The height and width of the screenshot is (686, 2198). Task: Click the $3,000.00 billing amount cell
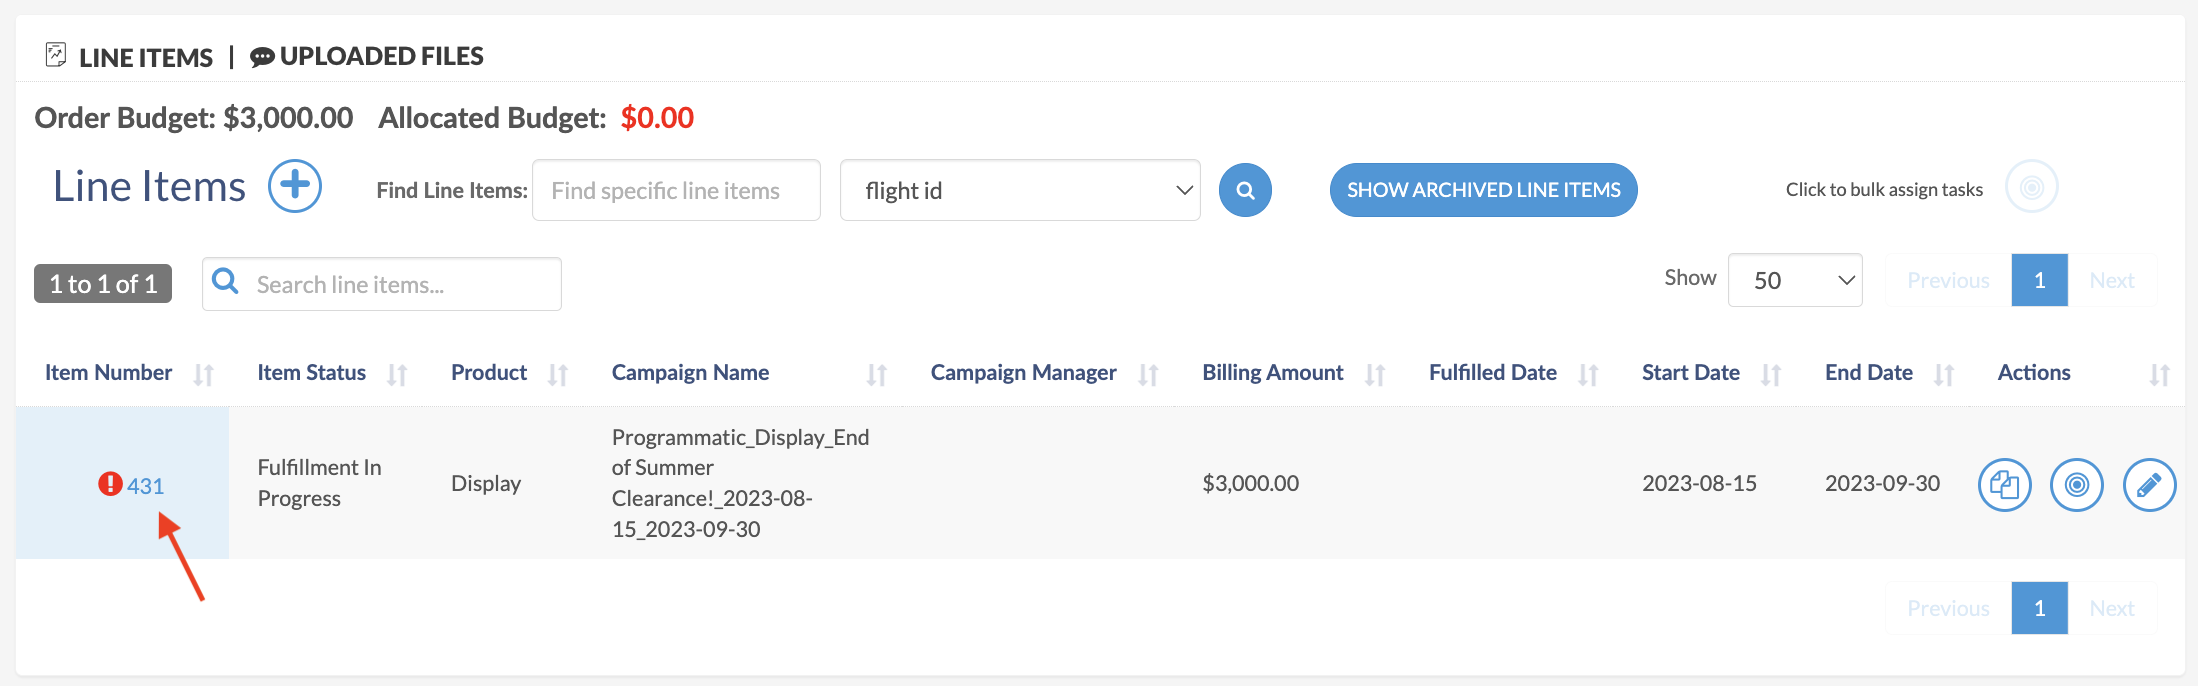(x=1250, y=483)
